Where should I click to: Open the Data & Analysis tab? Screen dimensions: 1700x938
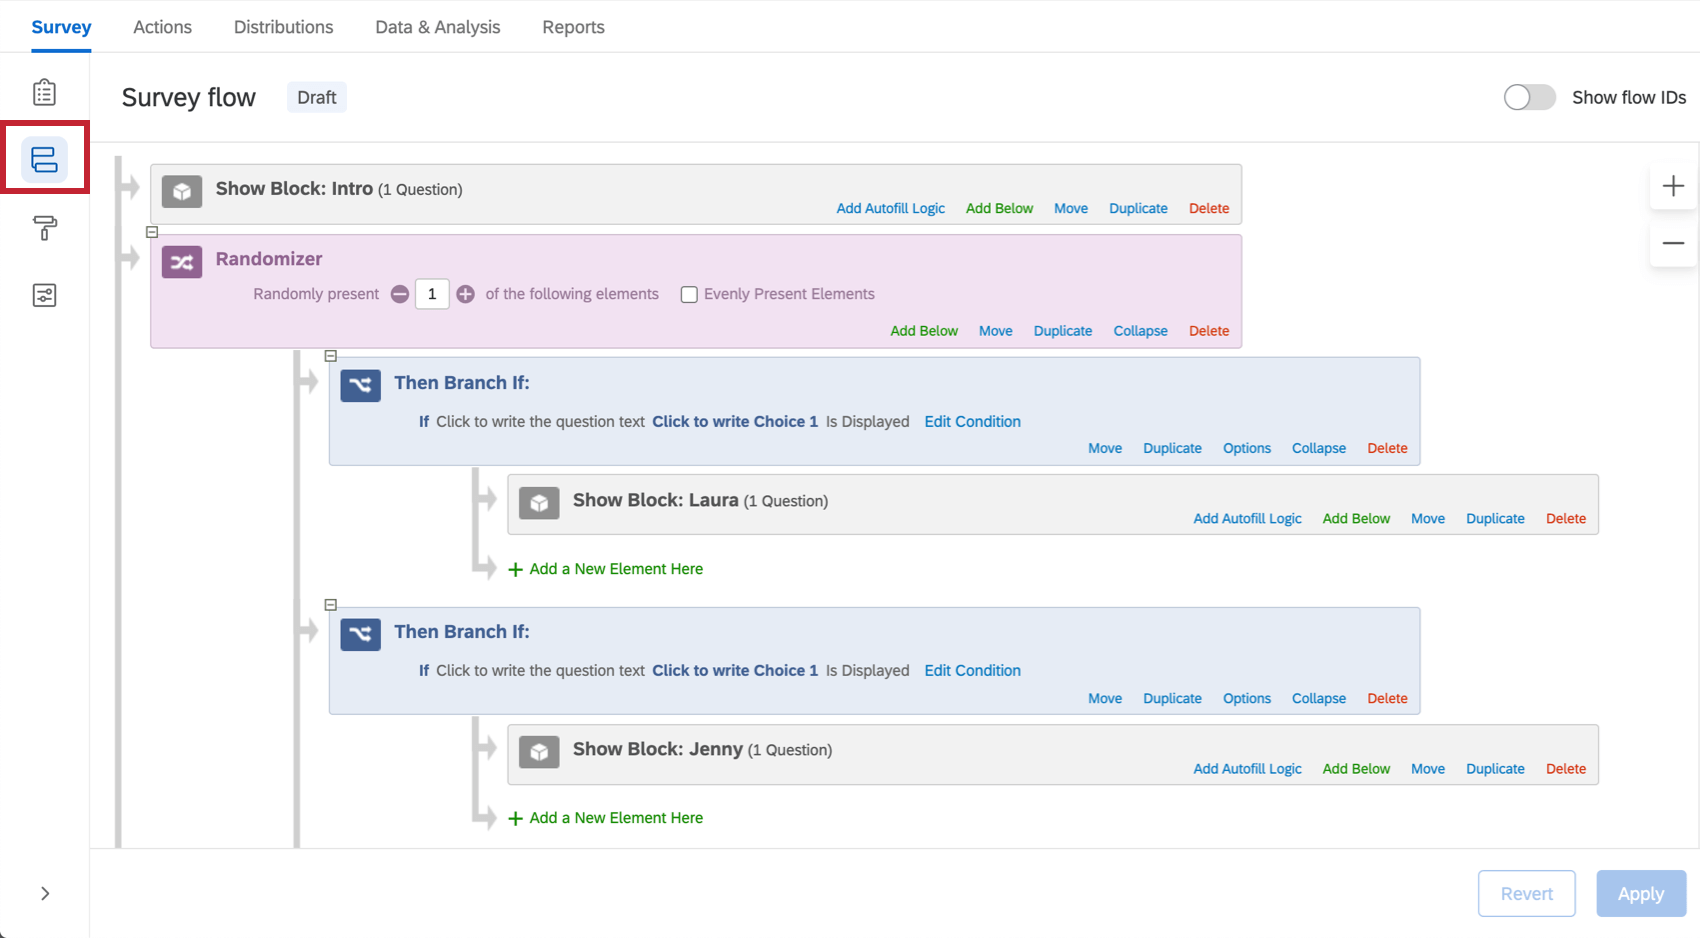437,27
